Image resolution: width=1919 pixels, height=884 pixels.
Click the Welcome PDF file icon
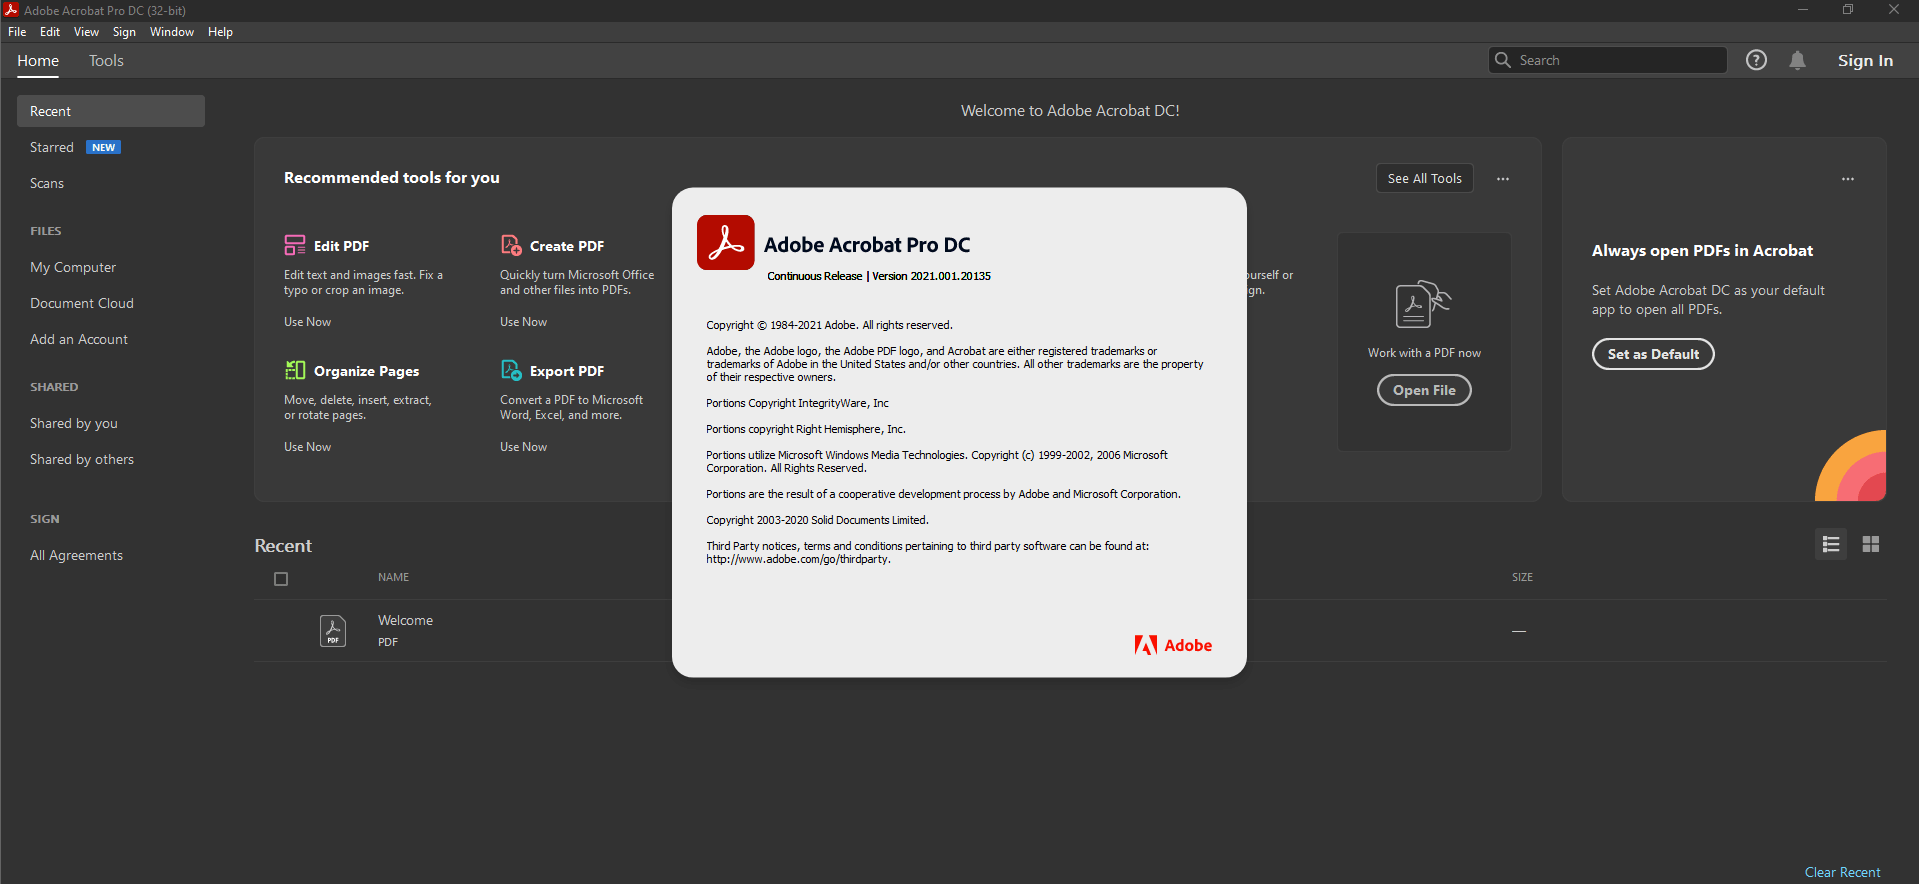point(333,631)
